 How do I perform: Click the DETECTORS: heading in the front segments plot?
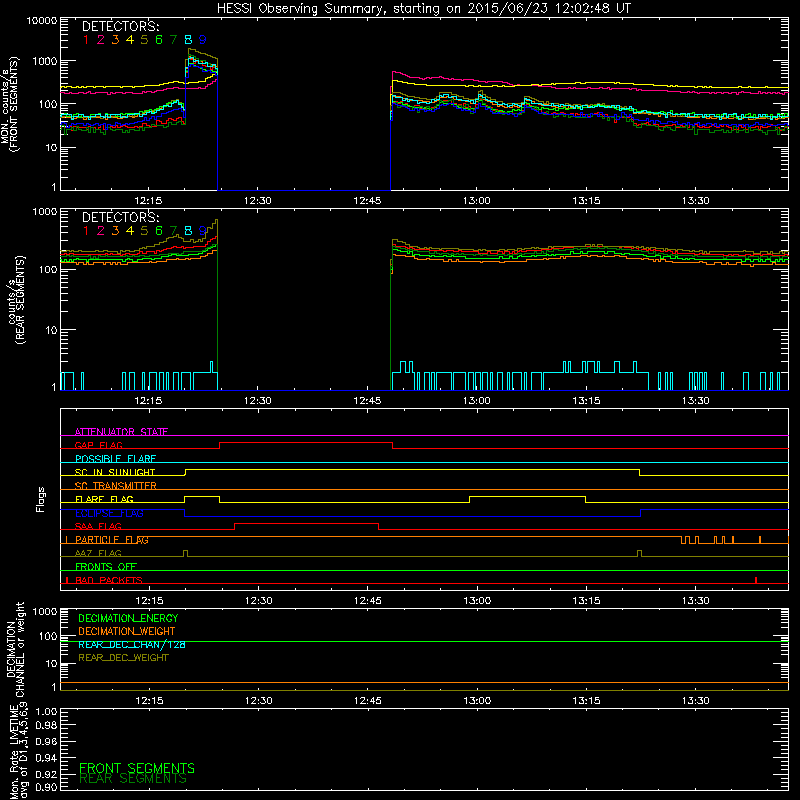pos(120,26)
